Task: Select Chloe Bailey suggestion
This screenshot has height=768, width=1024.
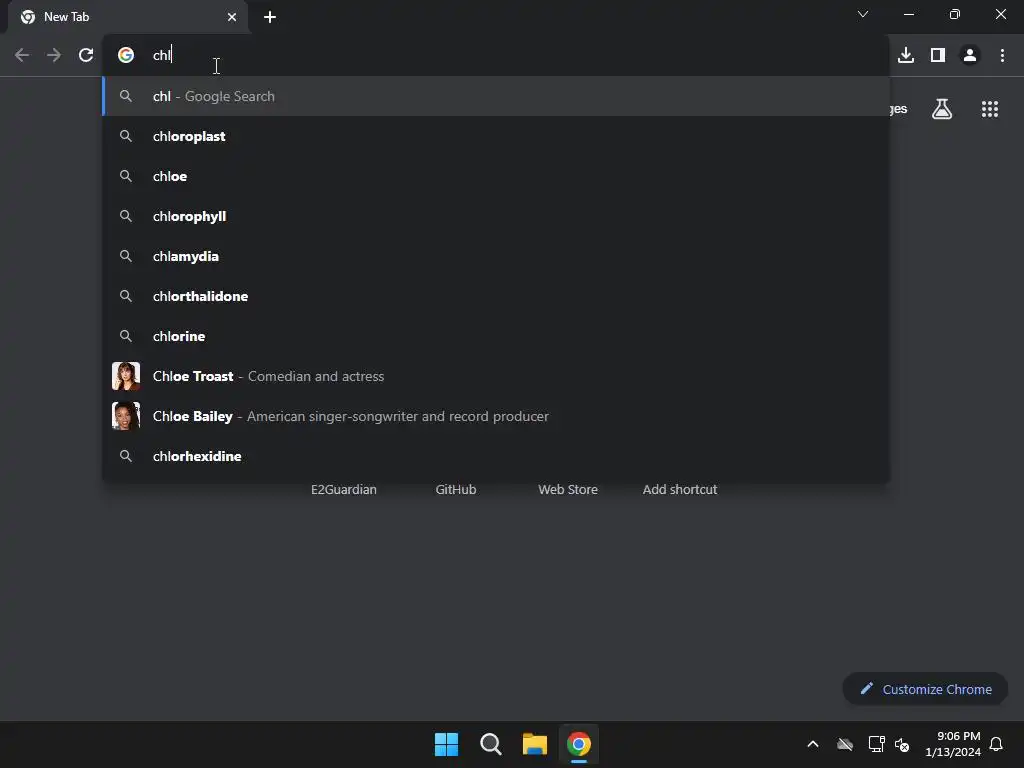Action: (x=496, y=416)
